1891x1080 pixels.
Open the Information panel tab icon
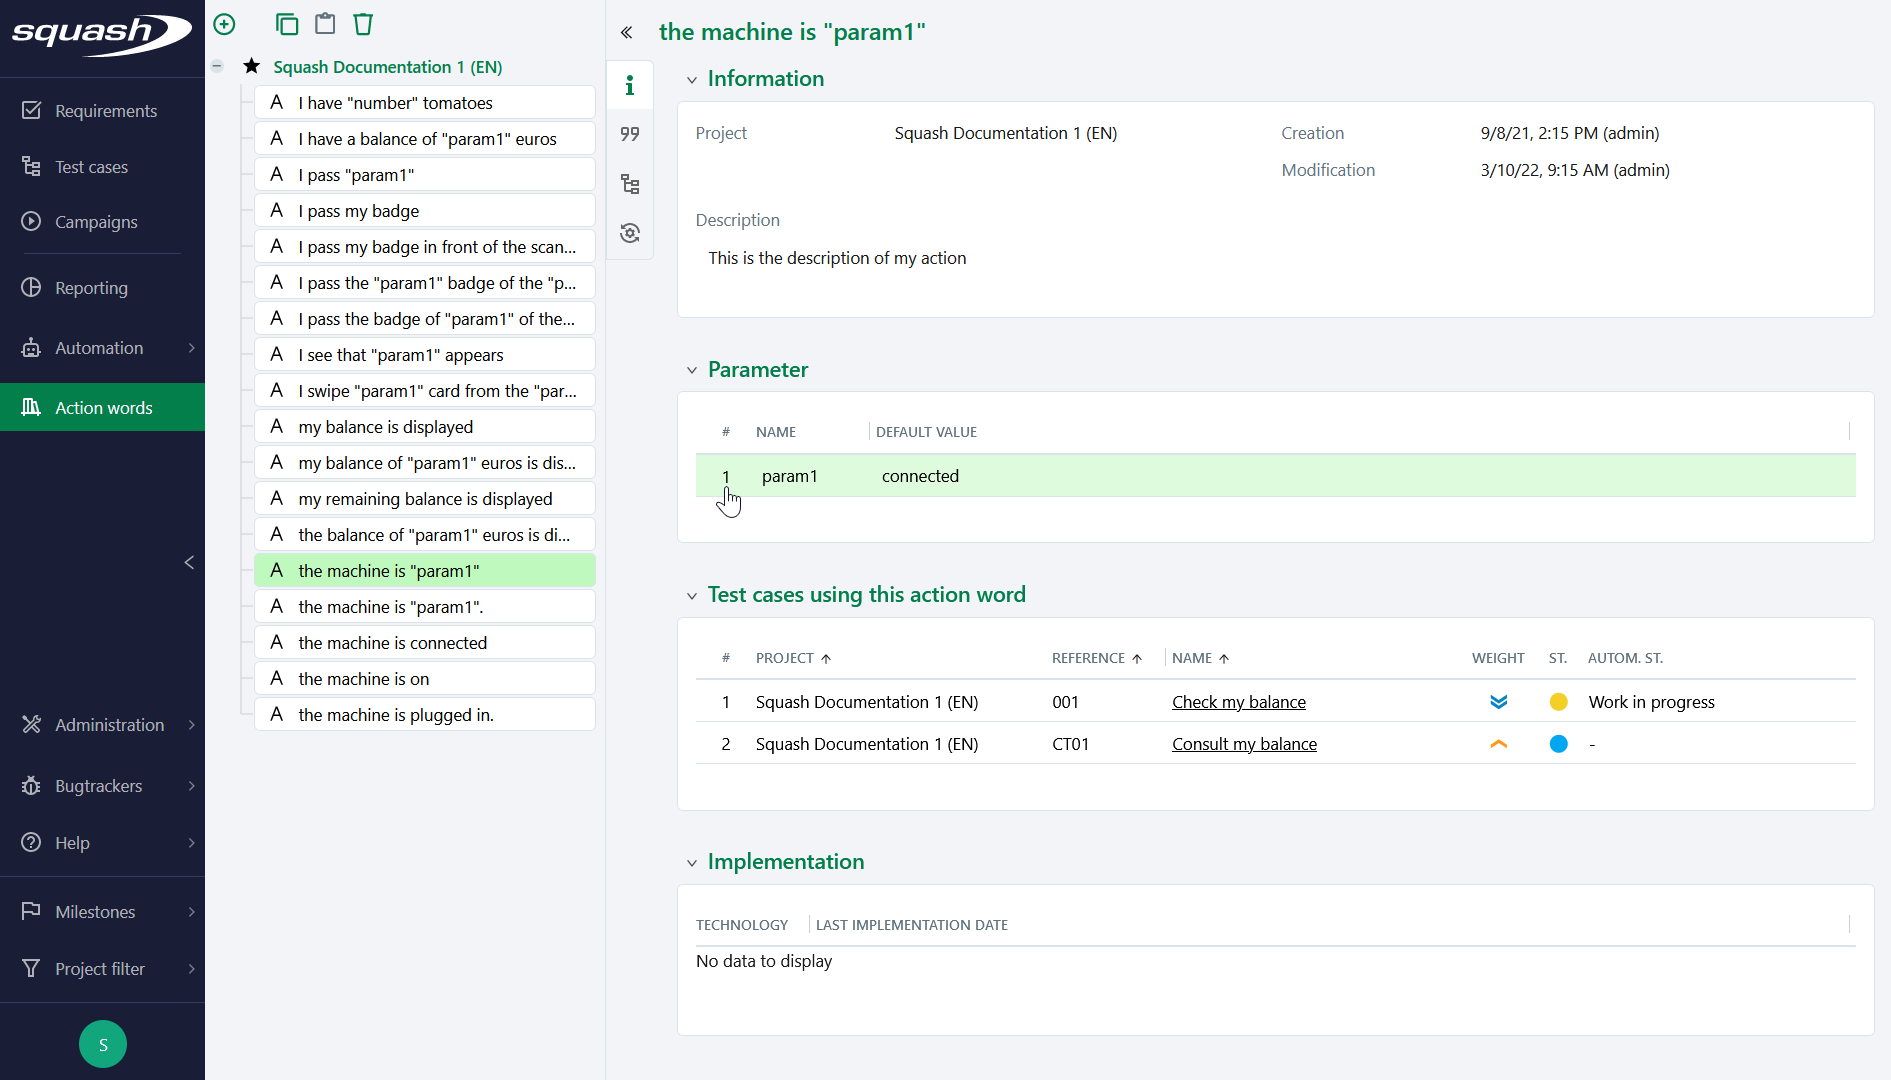tap(630, 85)
